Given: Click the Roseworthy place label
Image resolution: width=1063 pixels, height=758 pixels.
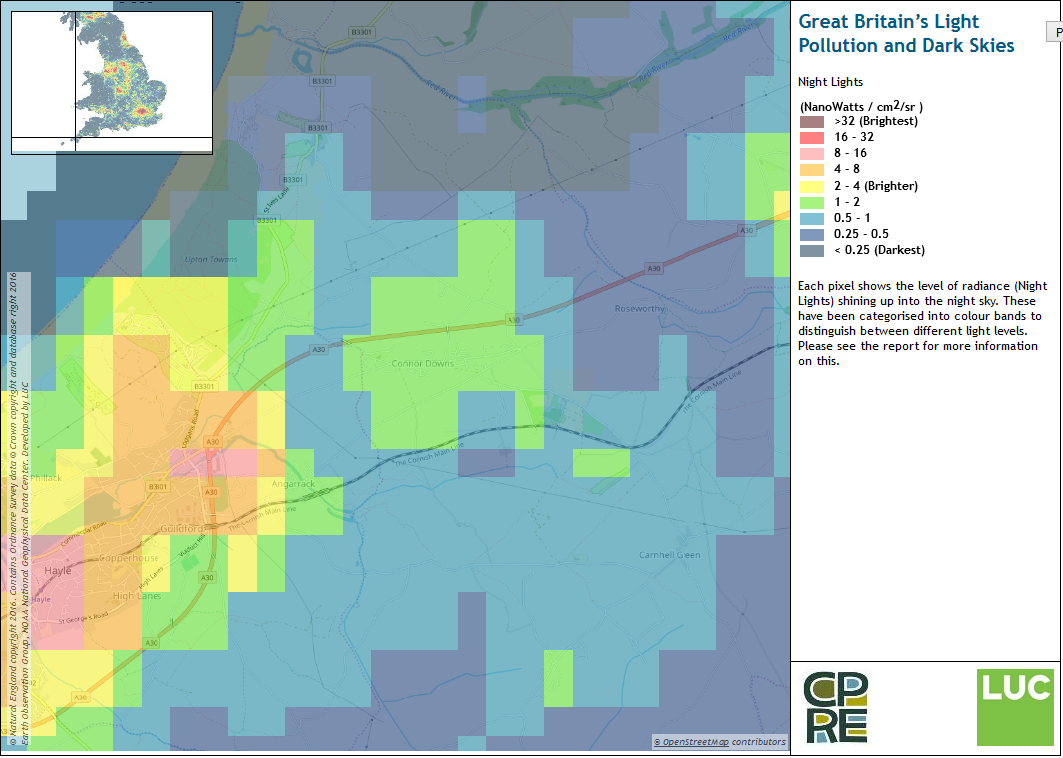Looking at the screenshot, I should (x=640, y=309).
